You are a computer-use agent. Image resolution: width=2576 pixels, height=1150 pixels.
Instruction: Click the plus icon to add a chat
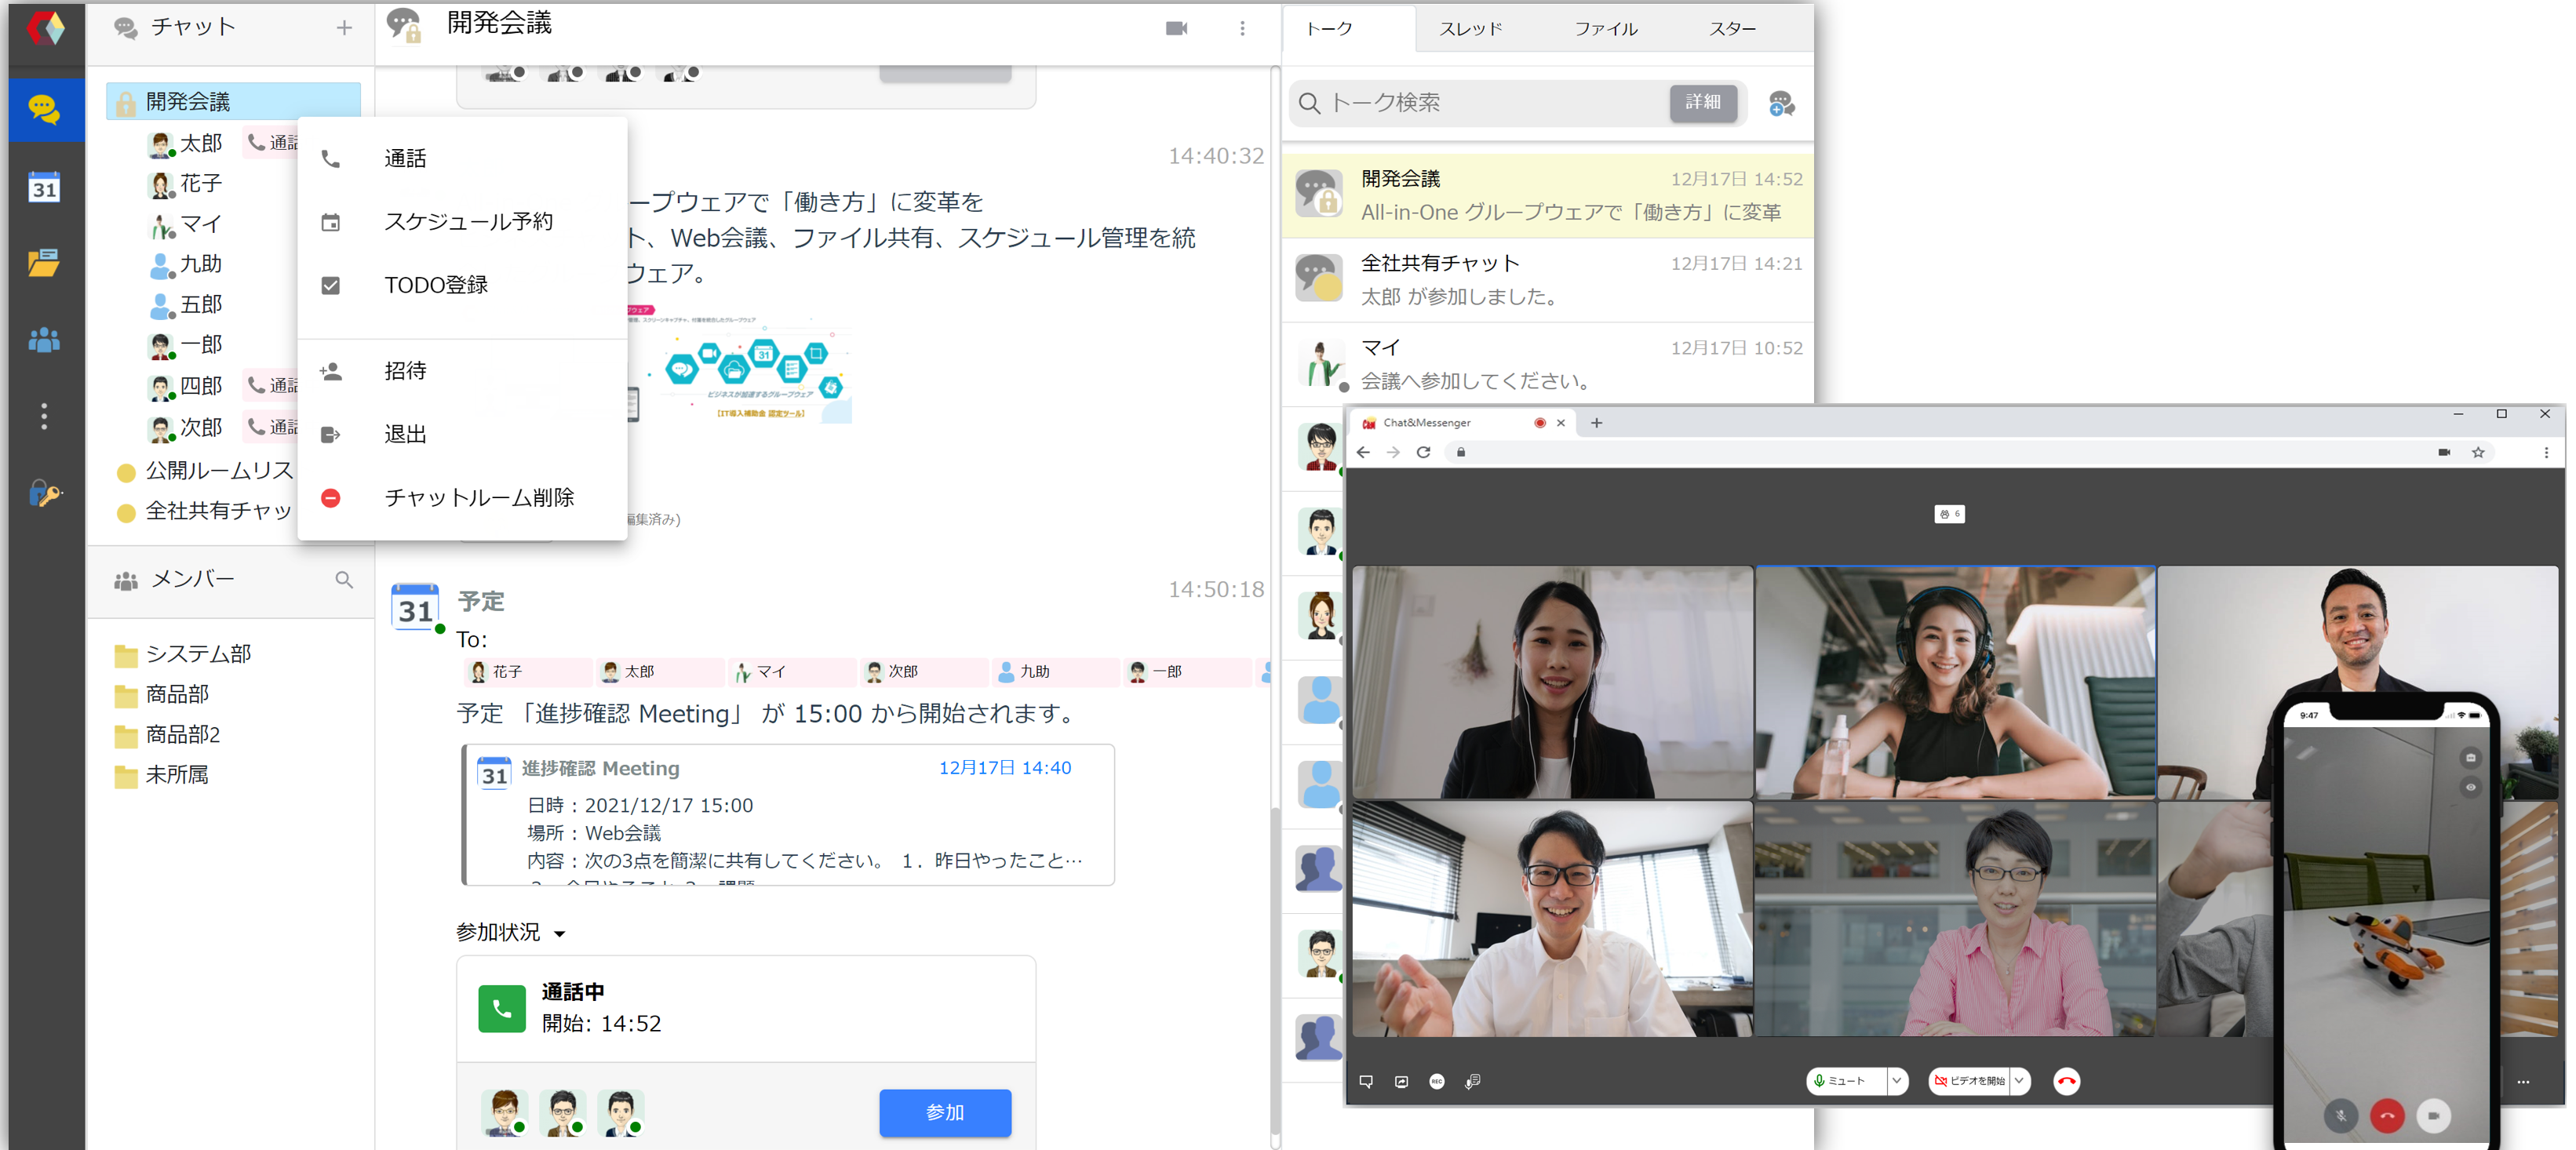344,28
